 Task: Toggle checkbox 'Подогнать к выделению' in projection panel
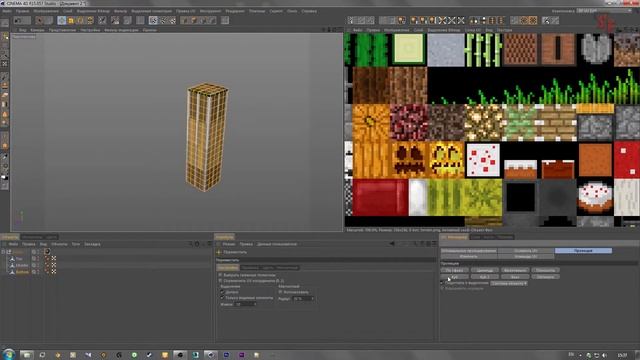coord(442,283)
